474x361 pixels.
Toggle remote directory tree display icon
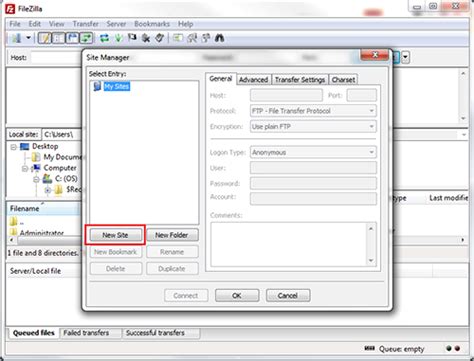point(72,38)
